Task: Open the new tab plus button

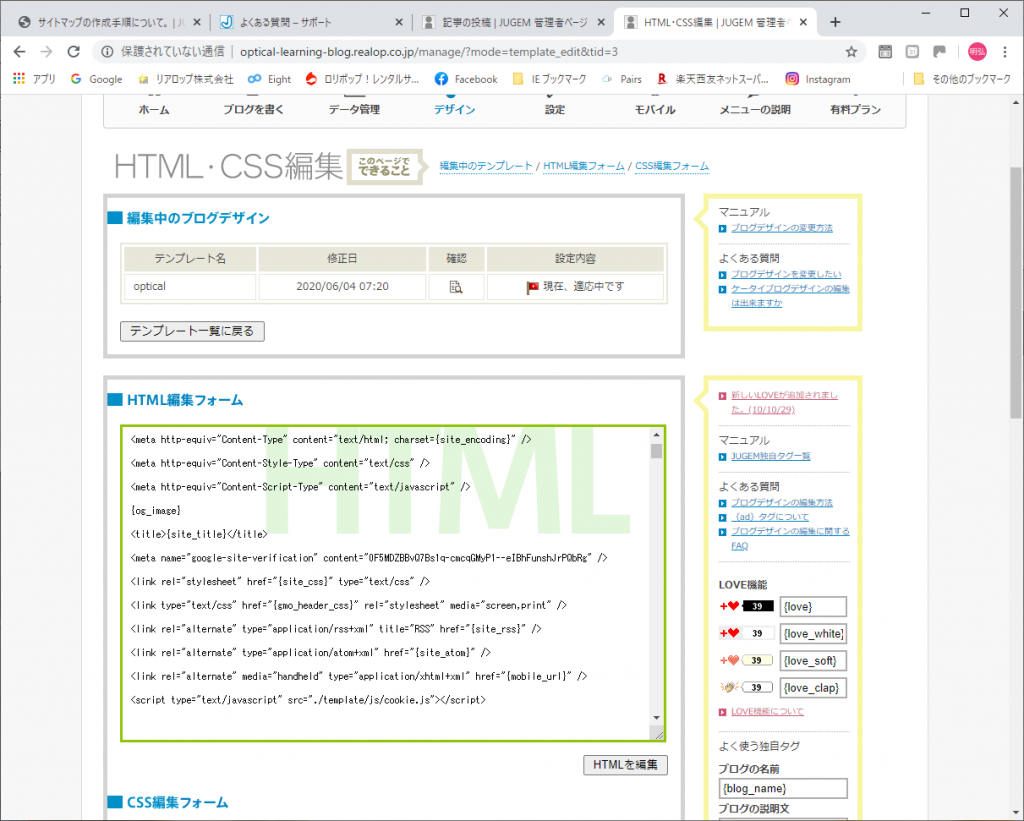Action: coord(835,22)
